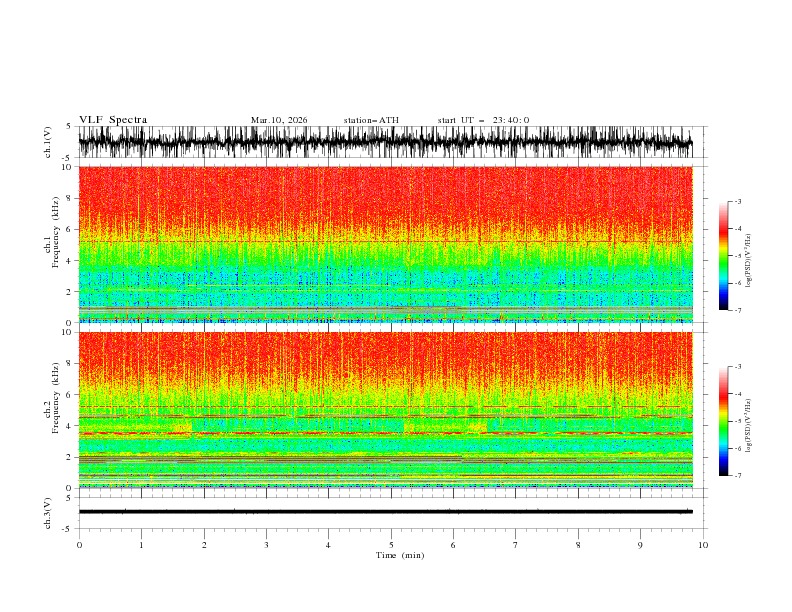Click the red 3.5 kHz band in ch.2 spectrogram
This screenshot has height=612, width=792.
[385, 433]
